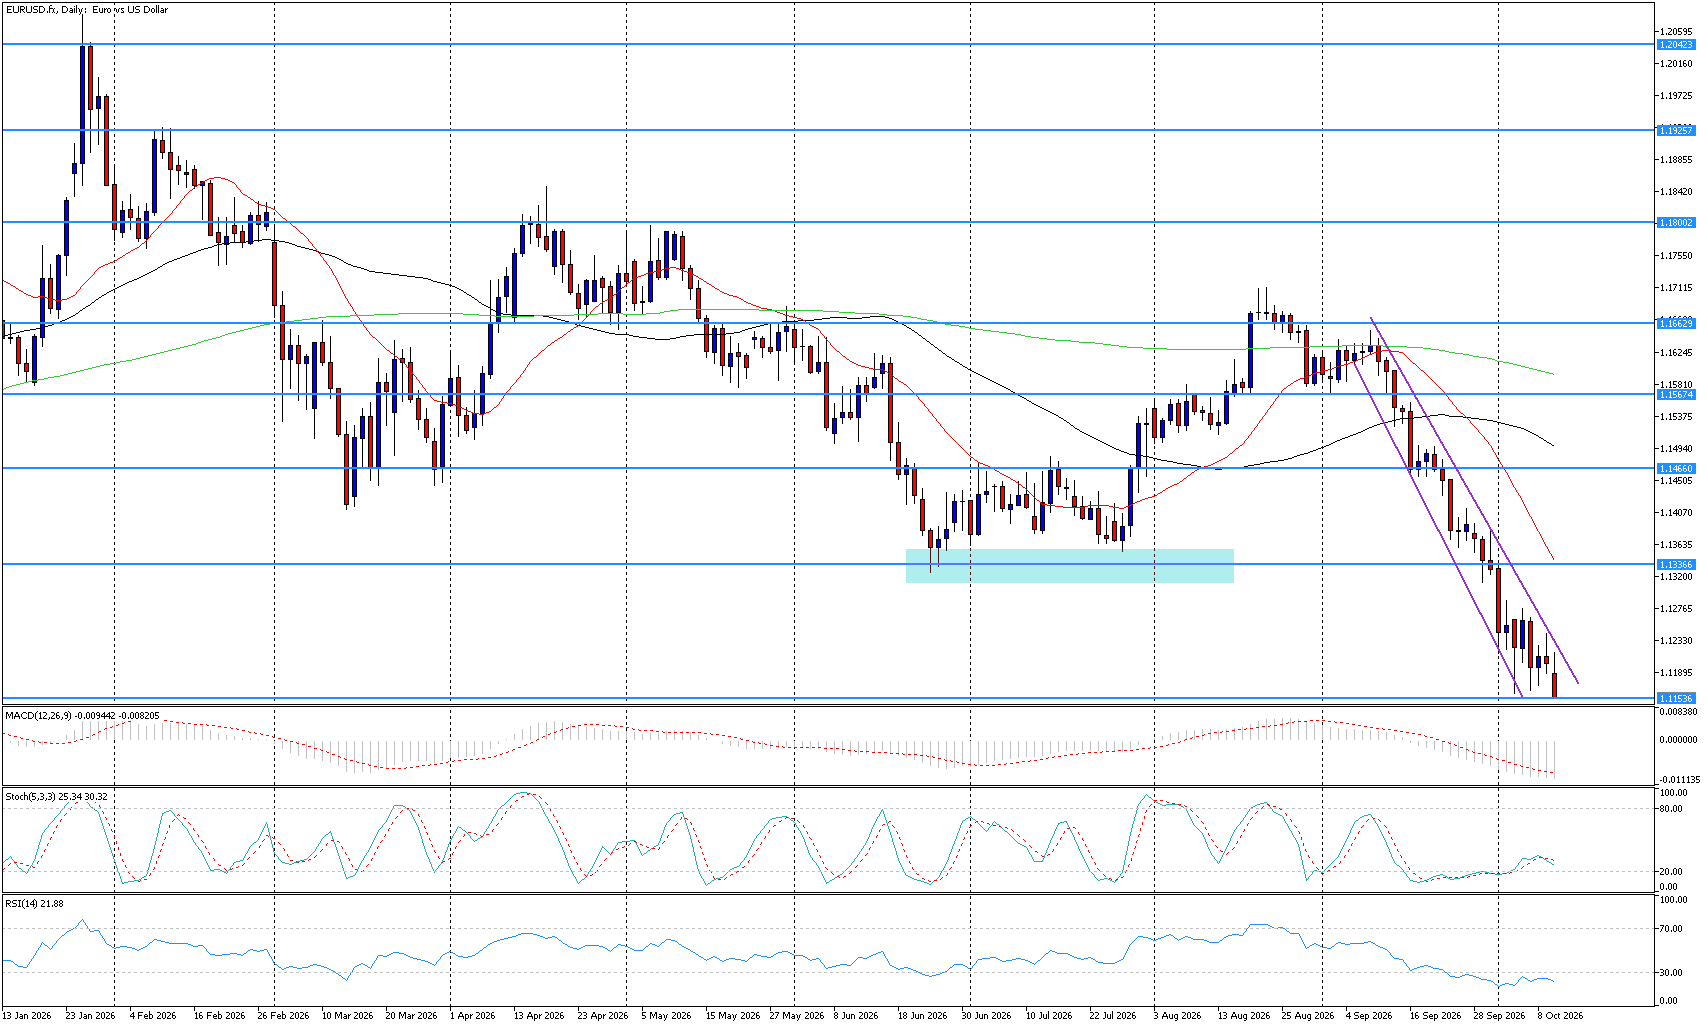Screen dimensions: 1707x1027
Task: Click the 1.20595 price scale value
Action: (x=1676, y=32)
